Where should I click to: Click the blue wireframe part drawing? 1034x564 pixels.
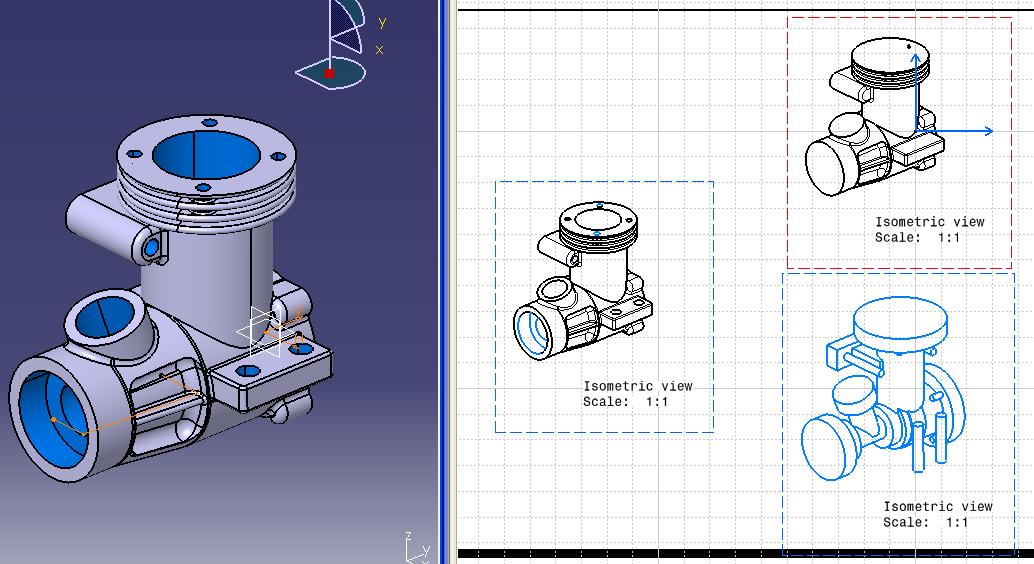pyautogui.click(x=884, y=388)
